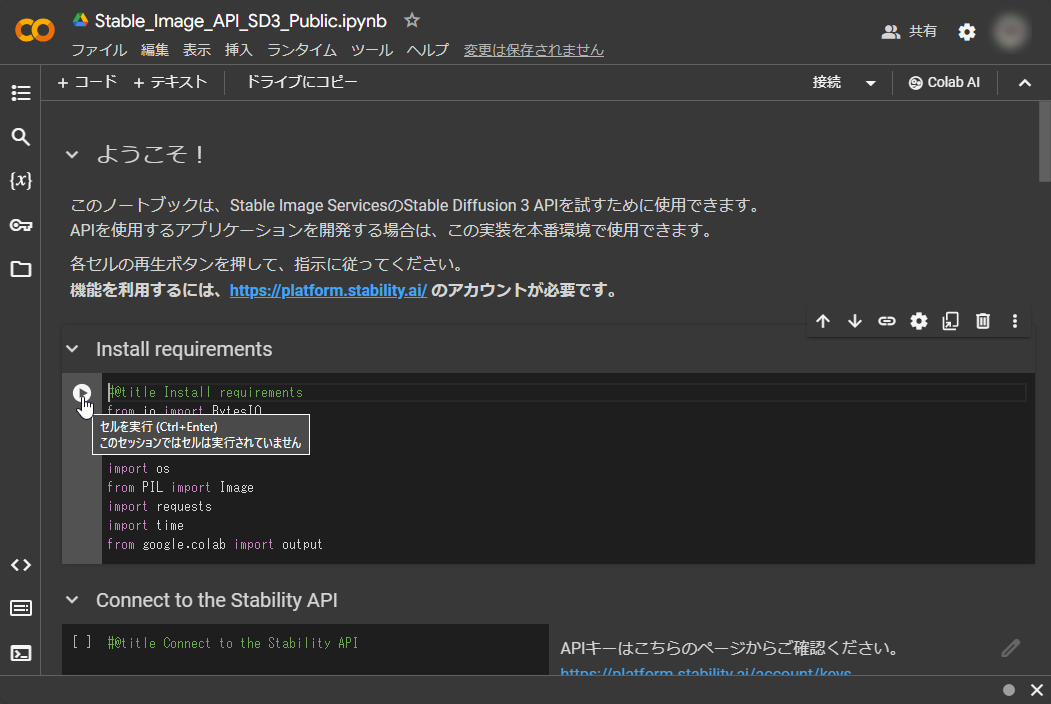Delete the selected cell with trash icon
Image resolution: width=1051 pixels, height=704 pixels.
point(983,321)
